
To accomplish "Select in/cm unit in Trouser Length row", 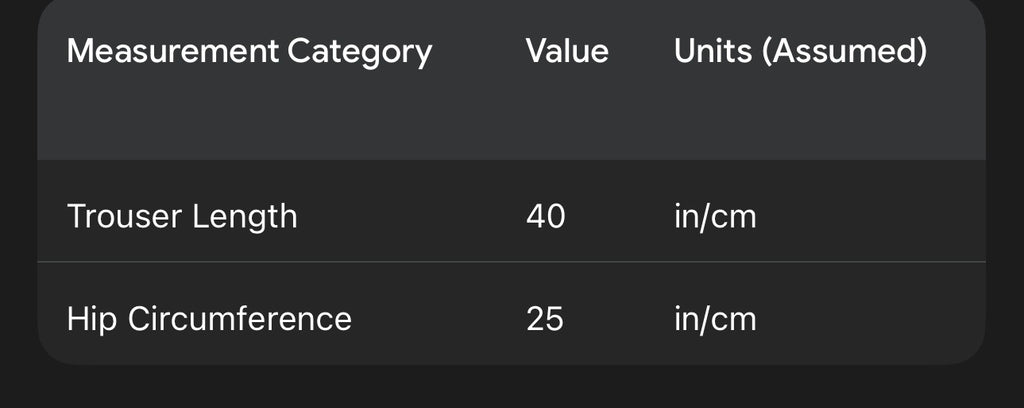I will tap(715, 215).
